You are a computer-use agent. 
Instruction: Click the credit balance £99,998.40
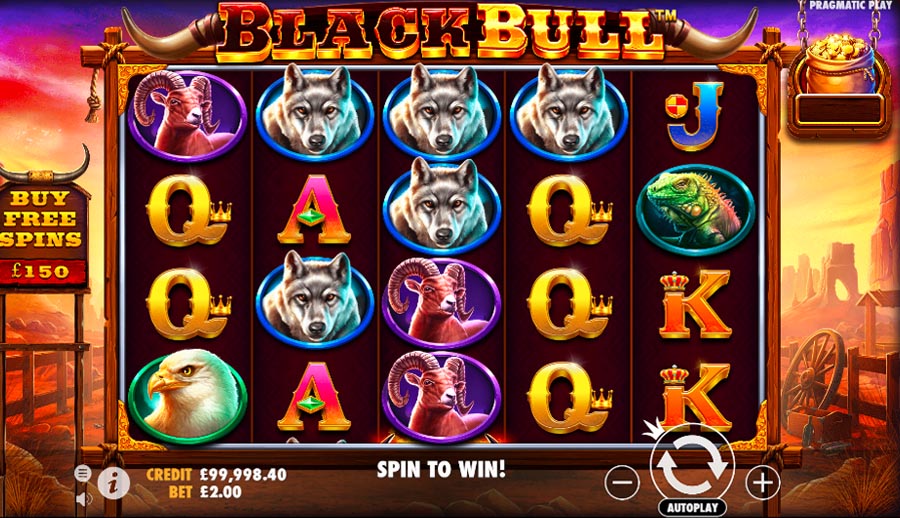[x=243, y=474]
